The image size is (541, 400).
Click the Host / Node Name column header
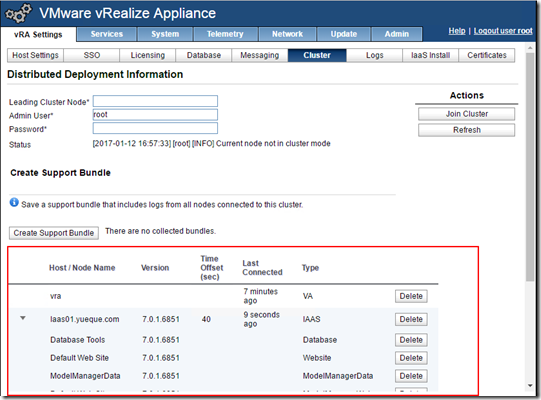(x=82, y=268)
